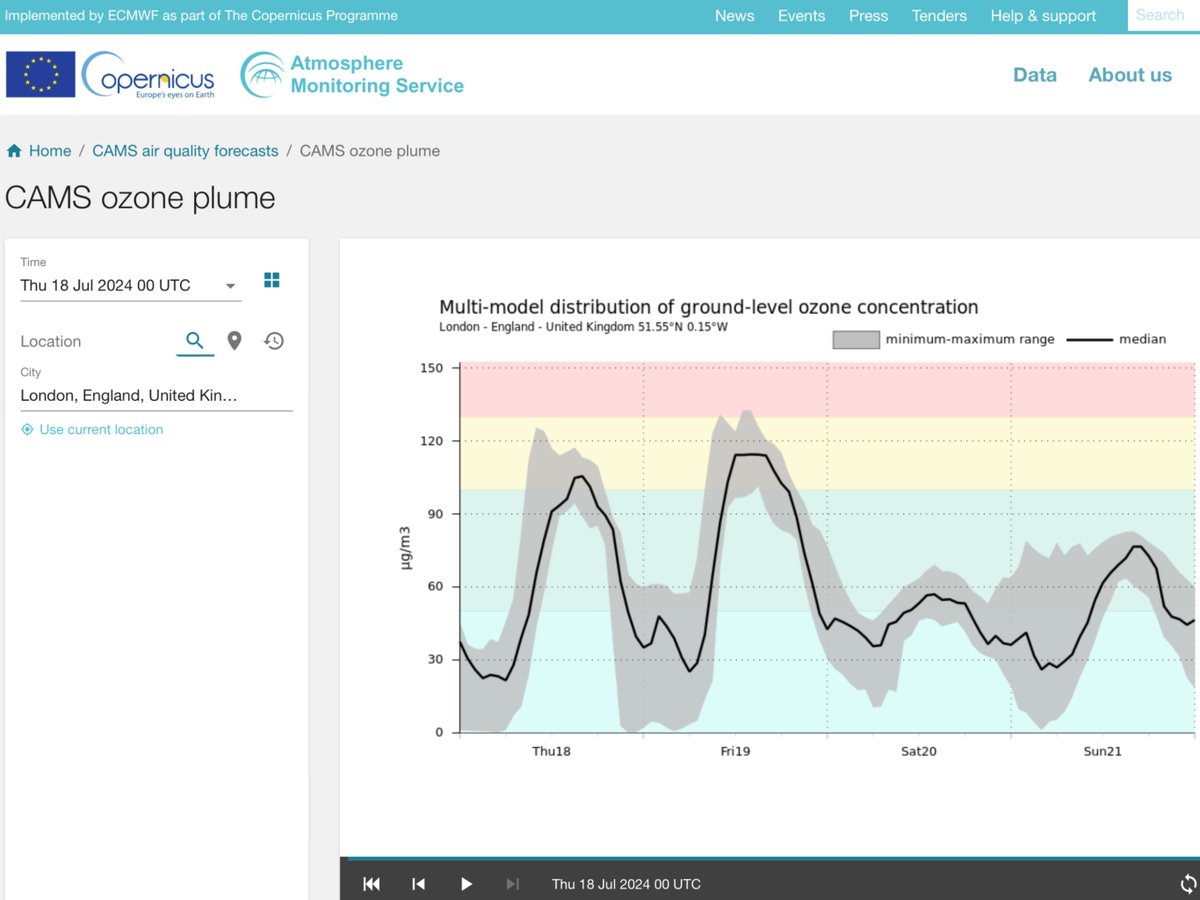1200x900 pixels.
Task: Step back one frame in player
Action: (x=419, y=884)
